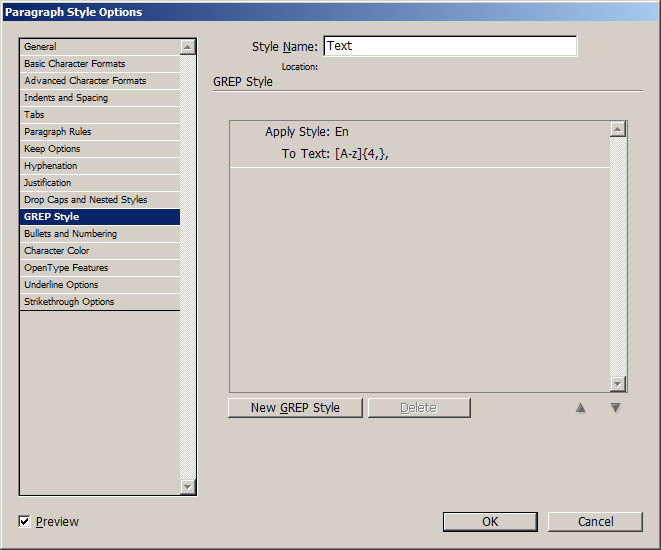661x550 pixels.
Task: Click category list scroll down arrow
Action: [188, 487]
